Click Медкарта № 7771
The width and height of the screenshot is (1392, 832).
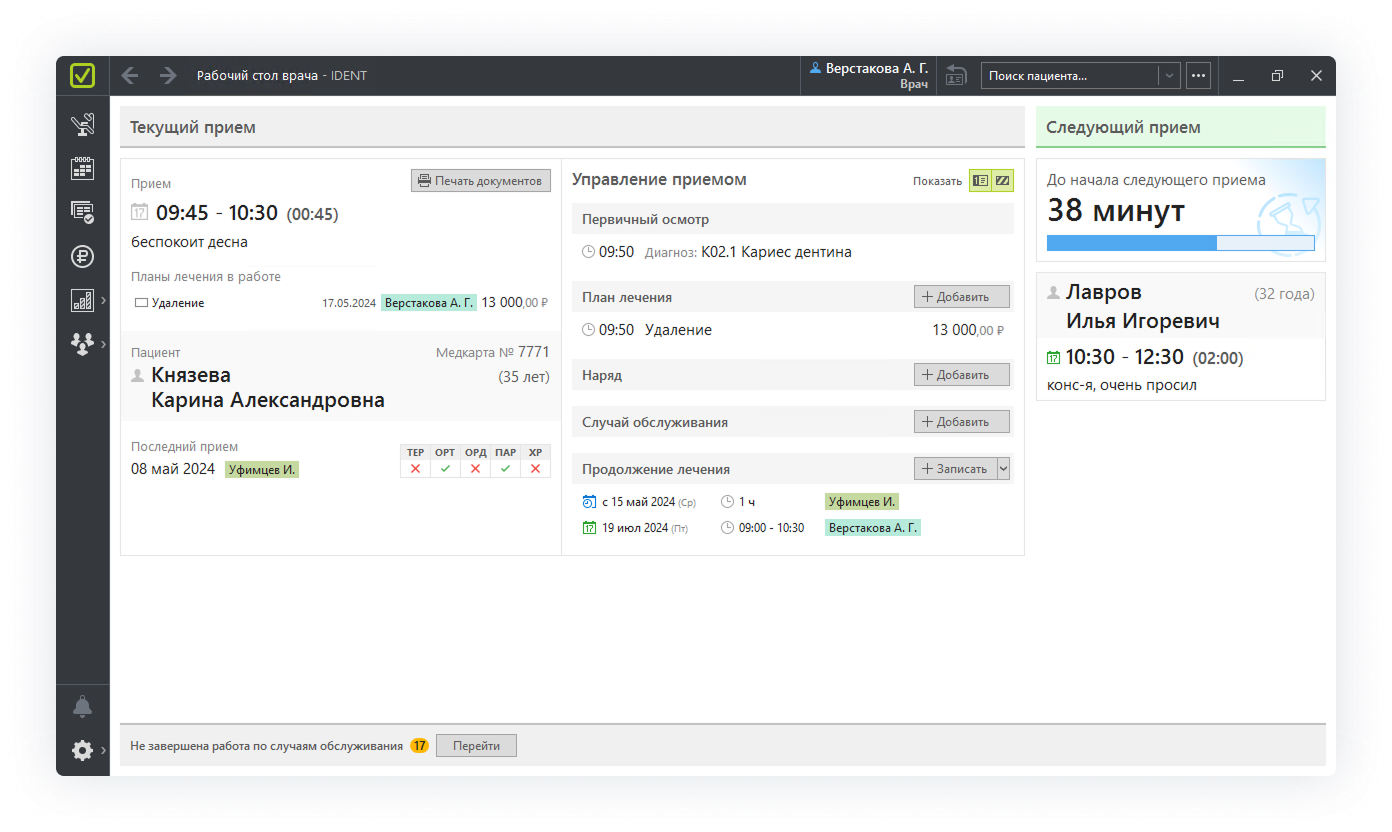point(492,352)
